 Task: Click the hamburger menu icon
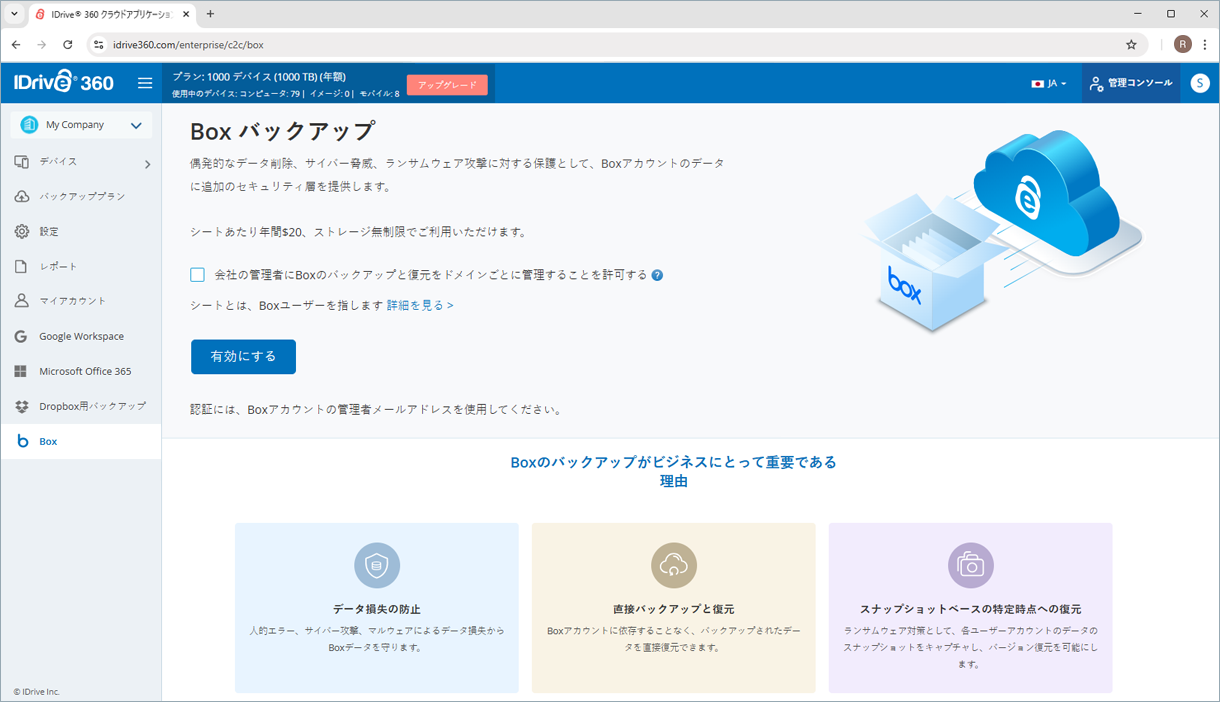pos(145,83)
